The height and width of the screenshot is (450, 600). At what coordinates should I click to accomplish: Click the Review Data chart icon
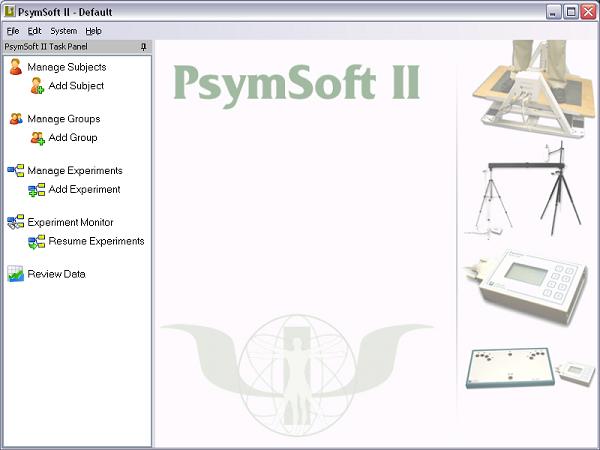coord(15,274)
